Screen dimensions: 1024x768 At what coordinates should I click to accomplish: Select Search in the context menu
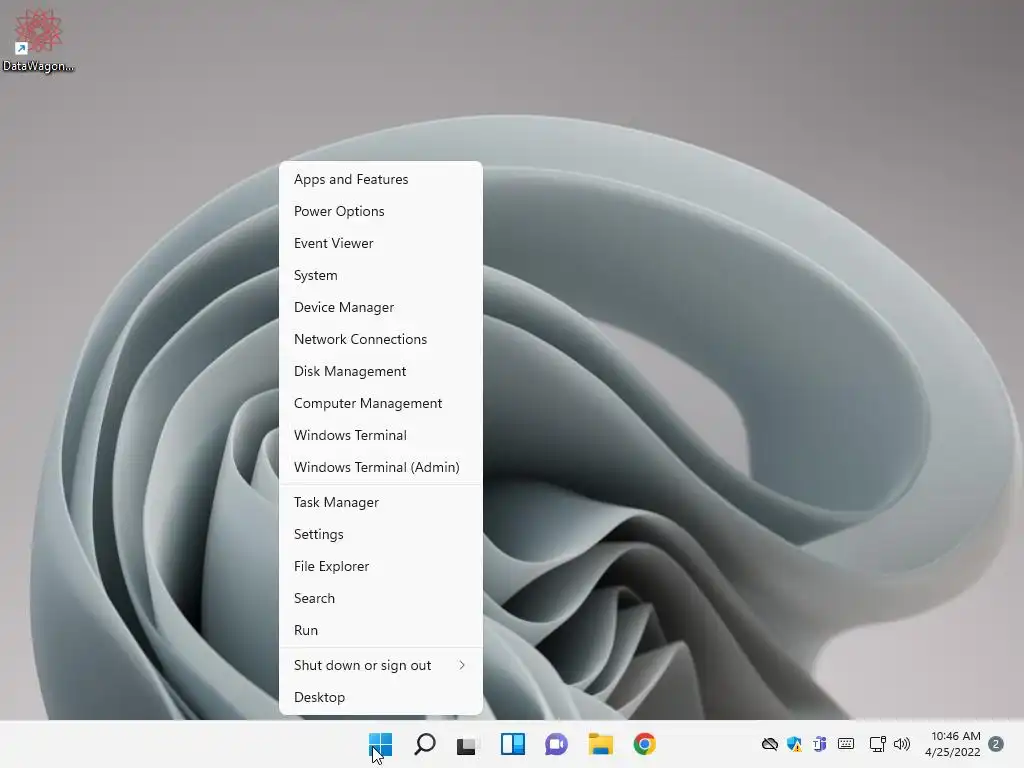(x=381, y=598)
